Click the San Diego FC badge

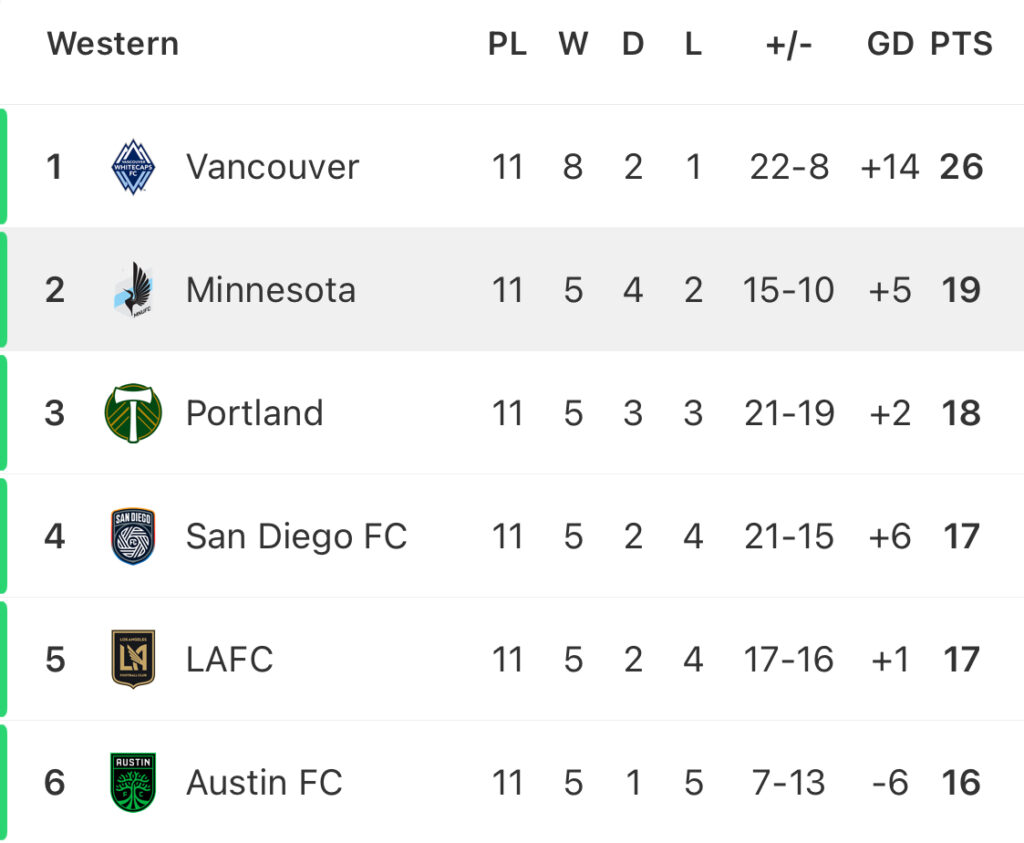click(x=133, y=536)
